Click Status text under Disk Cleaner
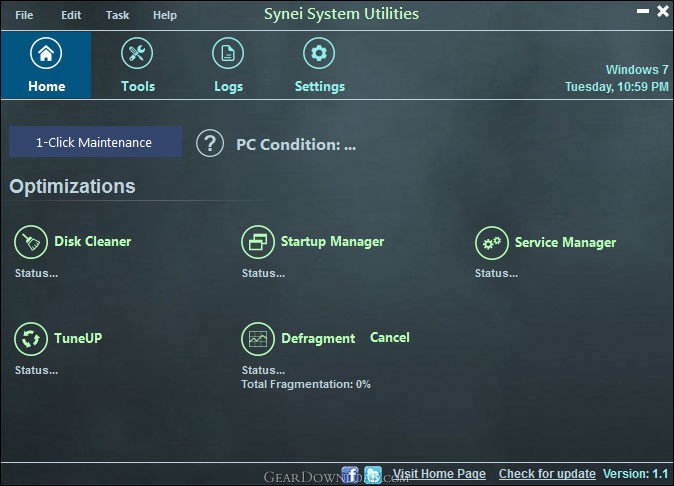 click(x=37, y=273)
